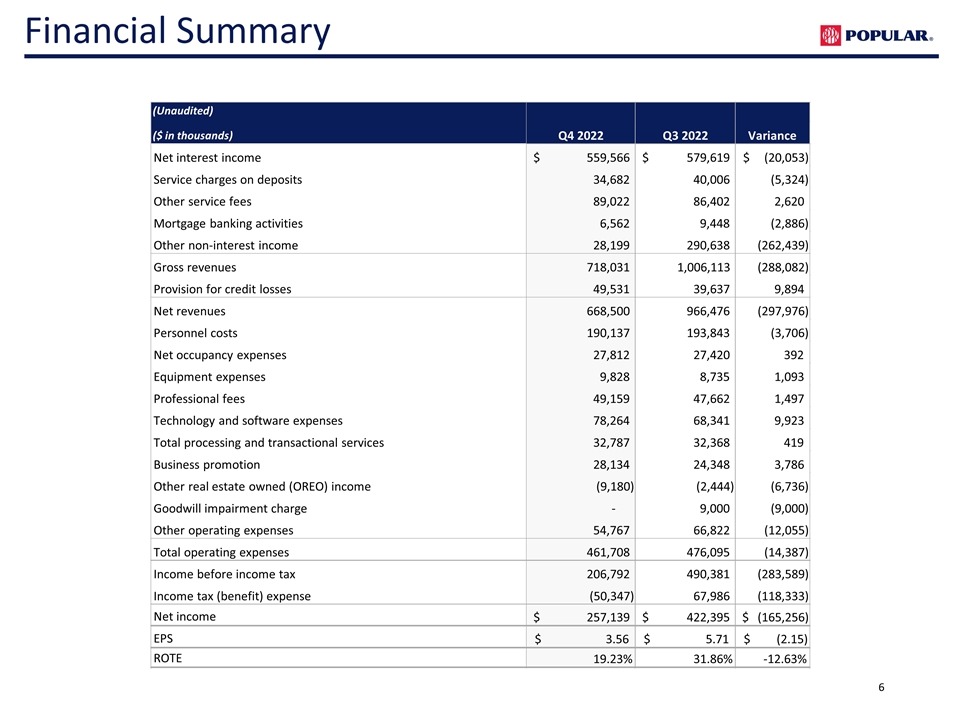Viewport: 960px width, 720px height.
Task: Click the Popular logo icon
Action: tap(832, 36)
